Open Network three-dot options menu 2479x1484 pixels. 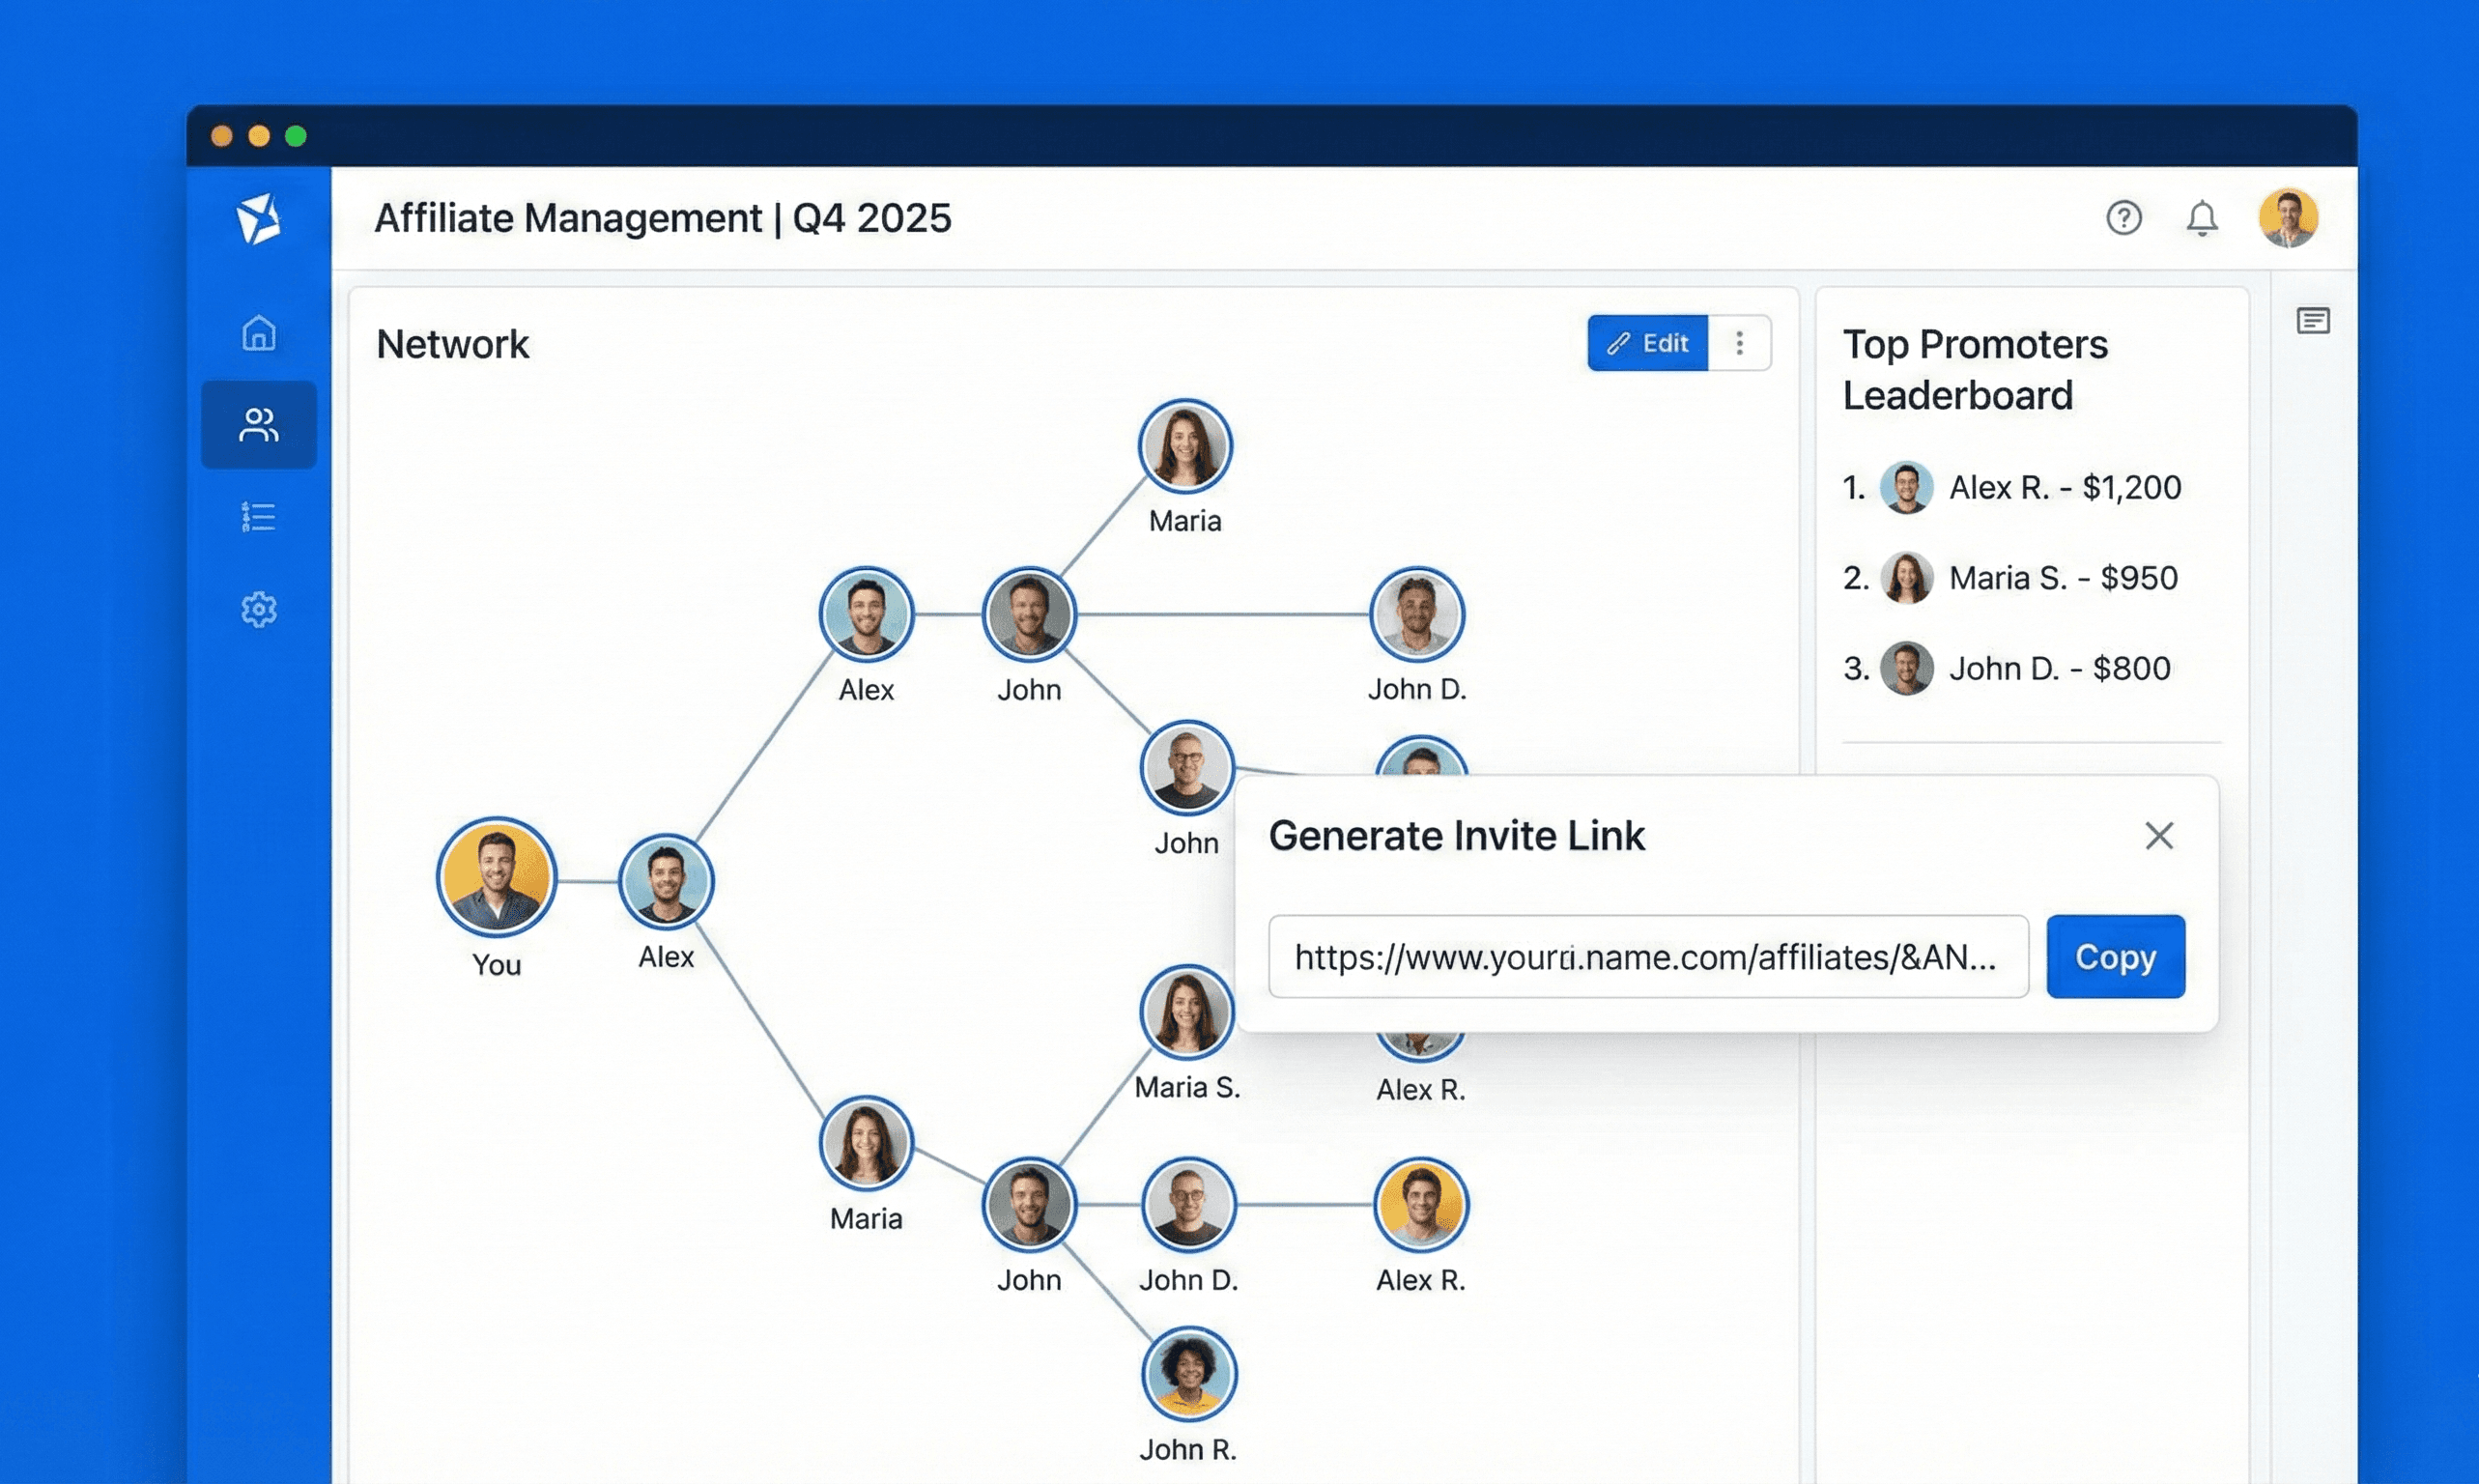[x=1739, y=343]
